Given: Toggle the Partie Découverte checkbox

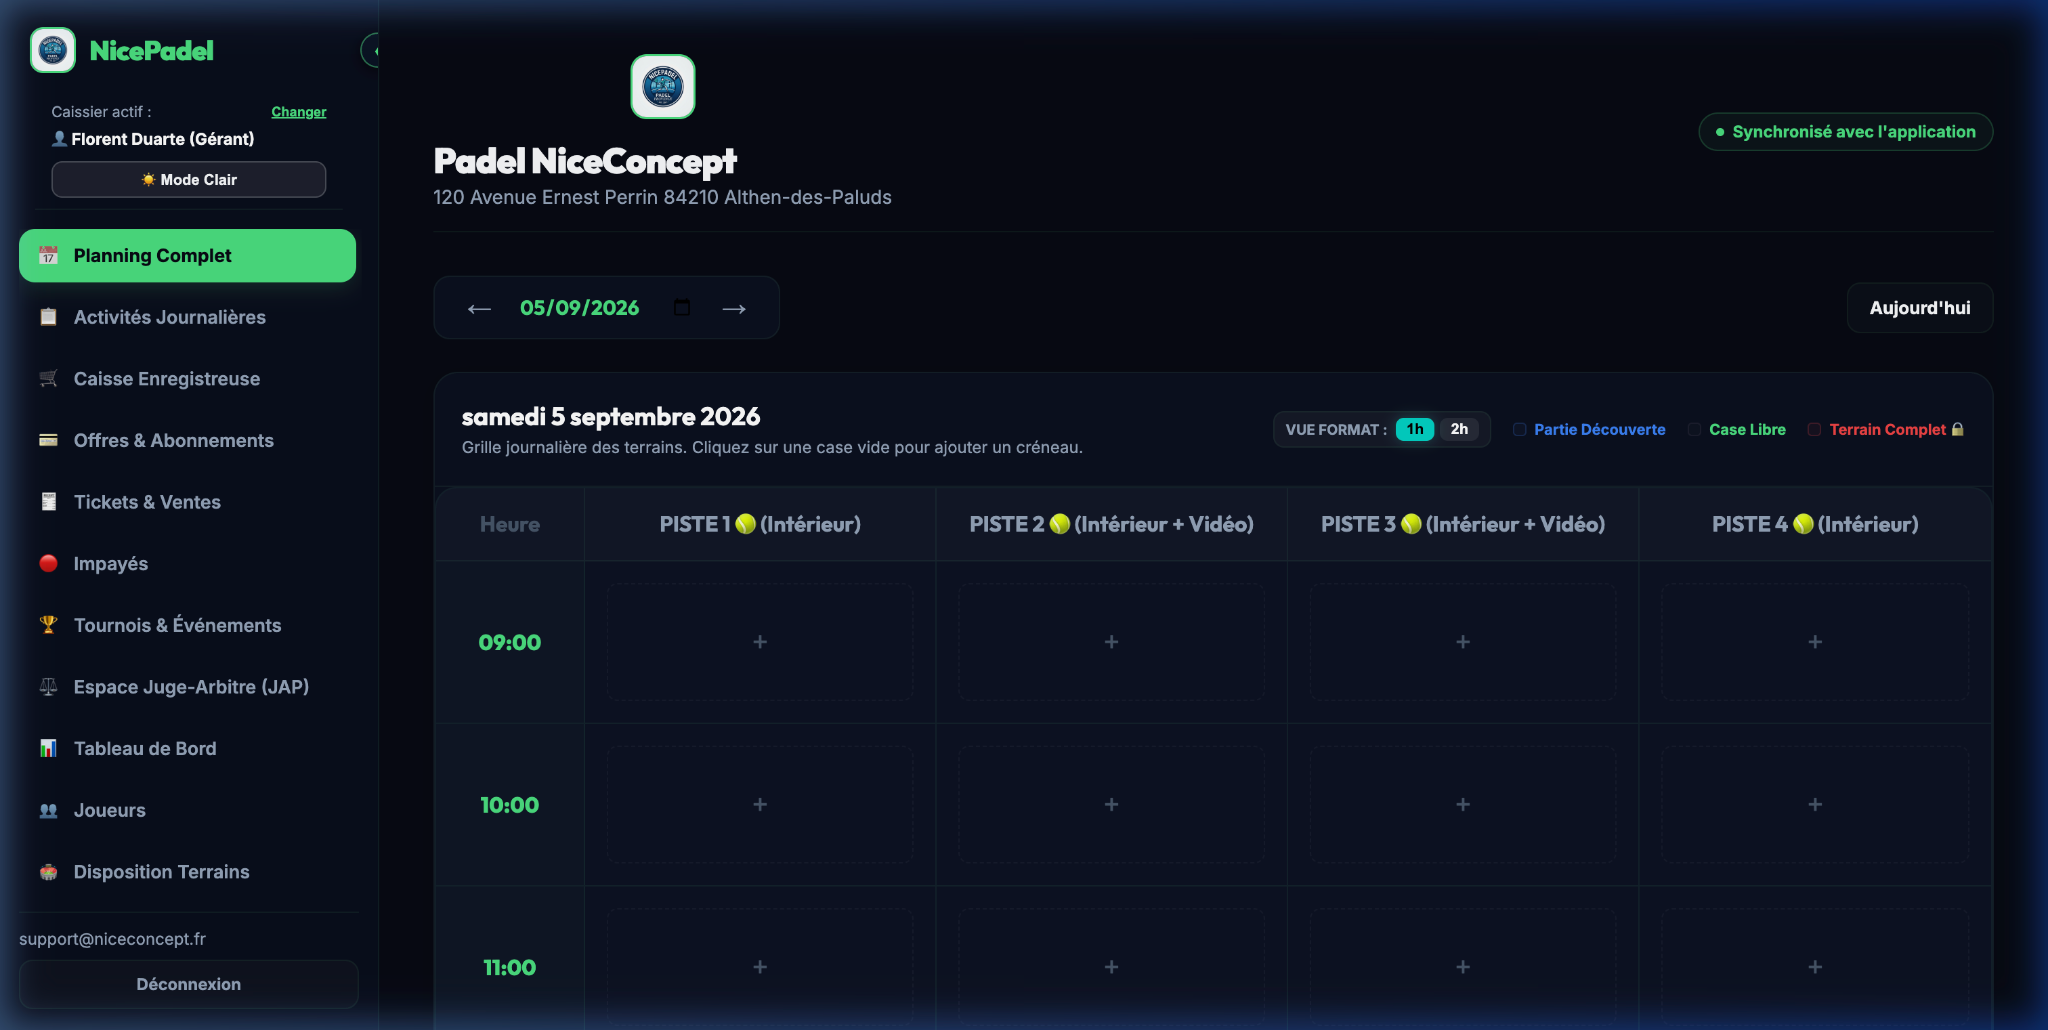Looking at the screenshot, I should click(x=1519, y=429).
